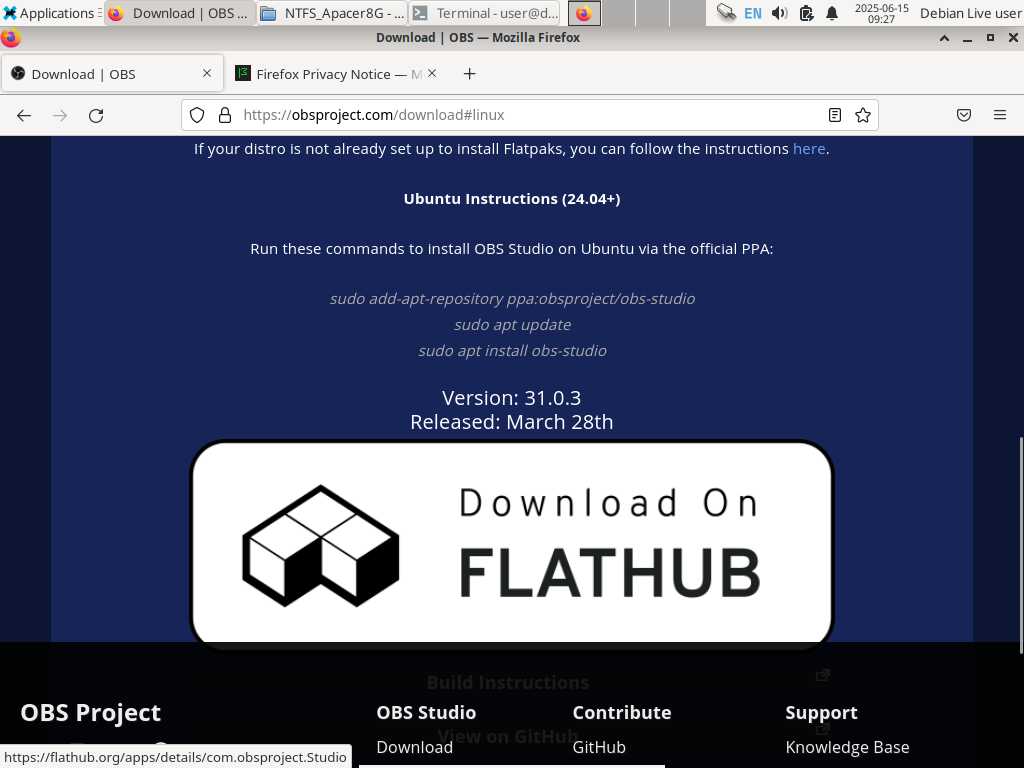The height and width of the screenshot is (768, 1024).
Task: Switch to the Firefox Privacy Notice tab
Action: [x=336, y=74]
